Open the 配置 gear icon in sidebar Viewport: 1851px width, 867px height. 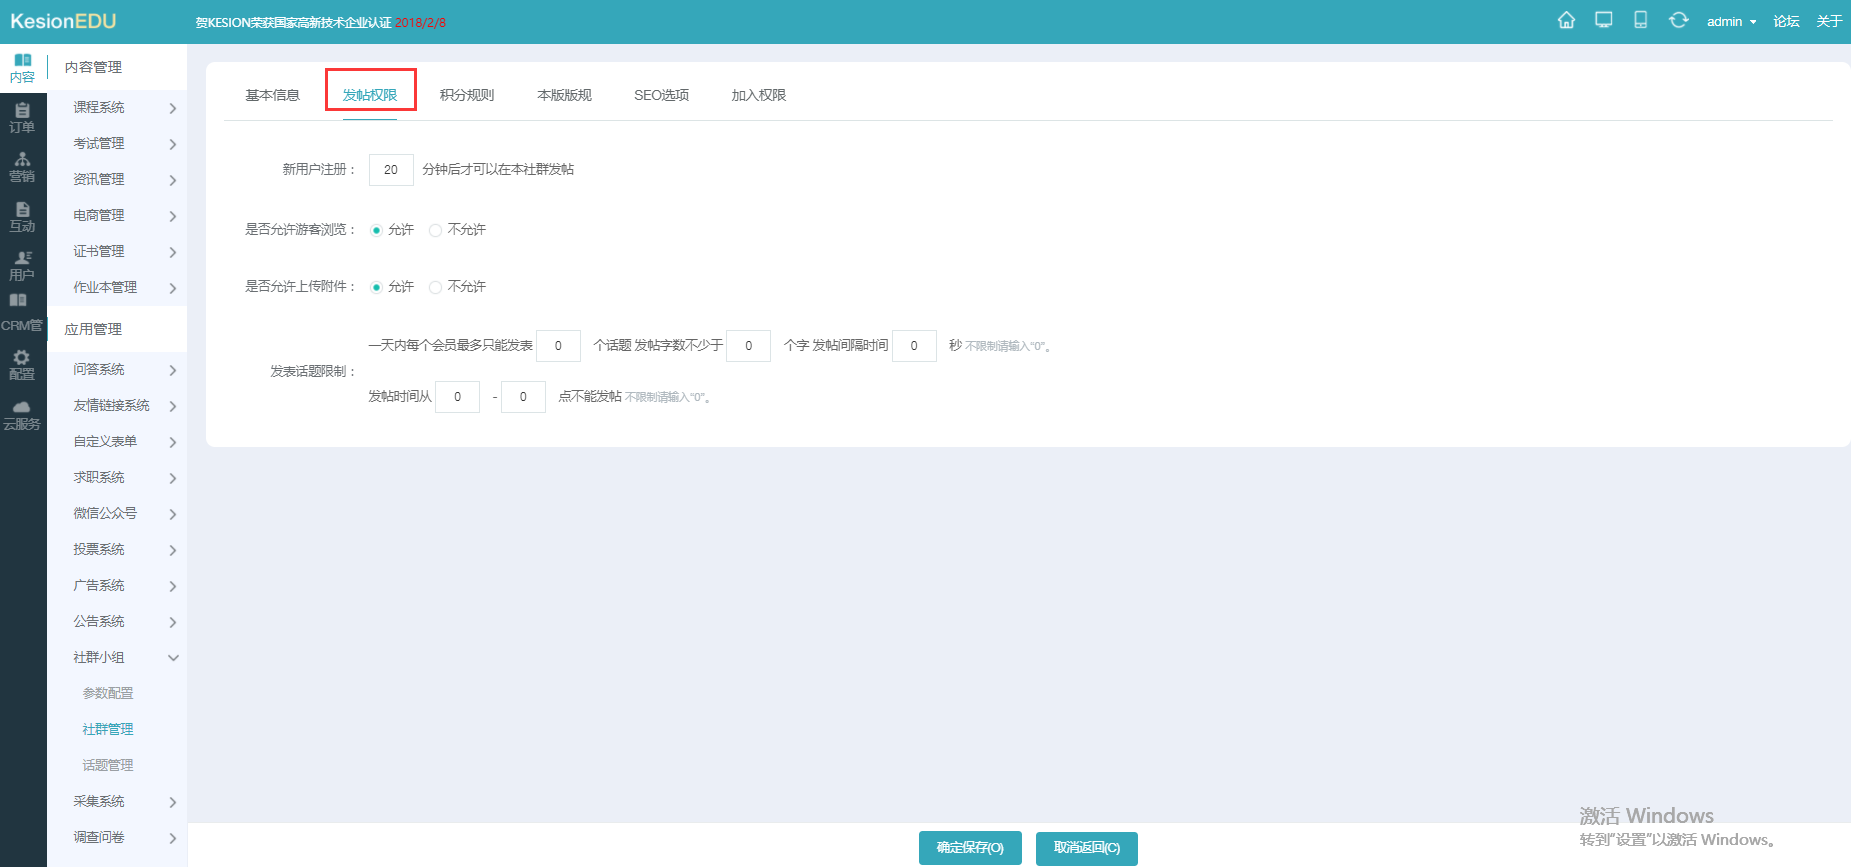[x=22, y=365]
